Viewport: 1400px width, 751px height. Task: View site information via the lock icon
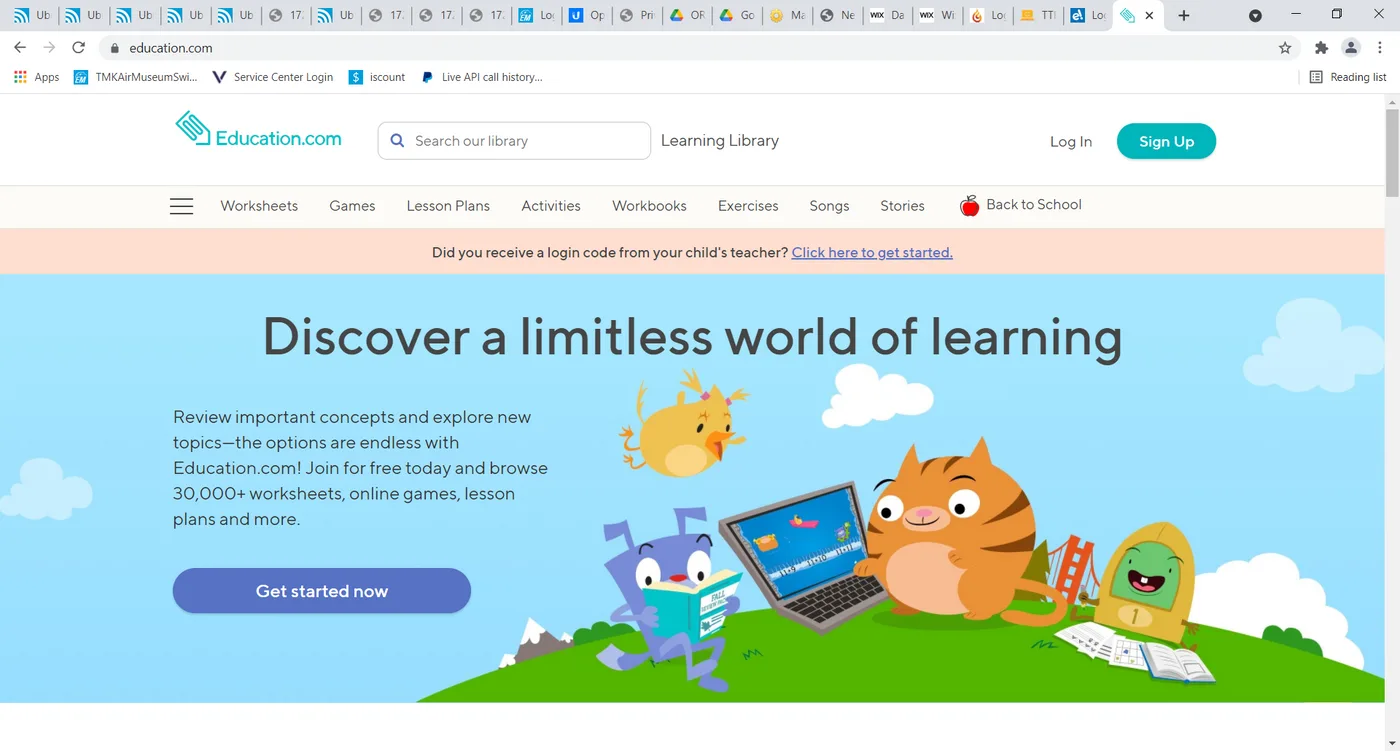(x=115, y=48)
